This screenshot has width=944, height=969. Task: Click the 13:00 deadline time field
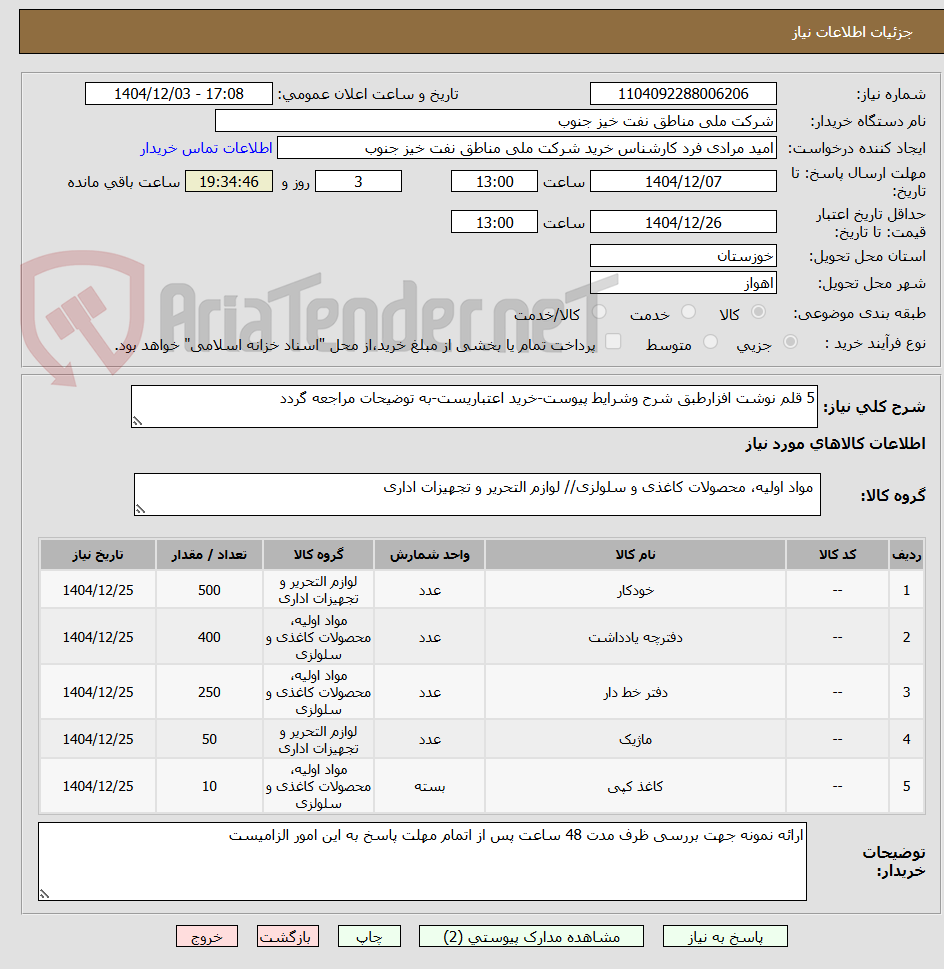click(494, 182)
